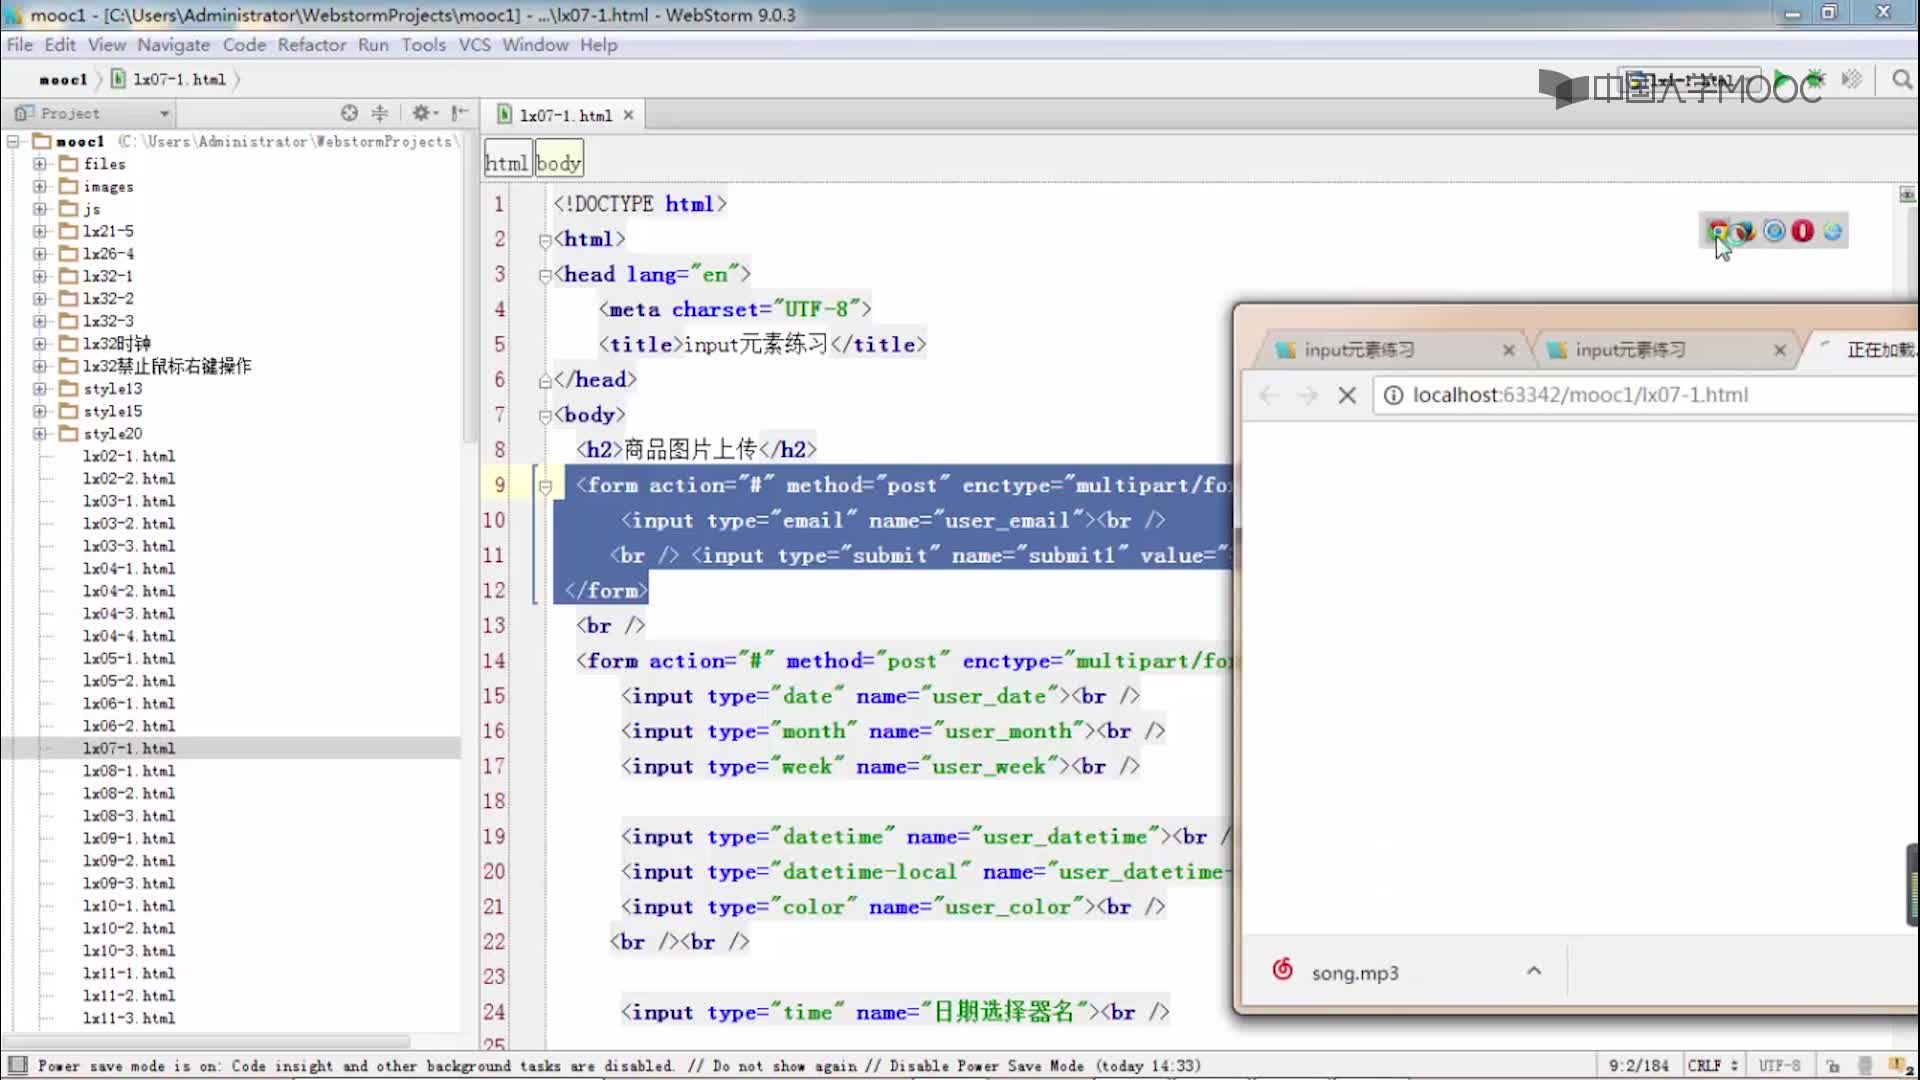
Task: Close second input元素练习 browser tab
Action: point(1780,350)
